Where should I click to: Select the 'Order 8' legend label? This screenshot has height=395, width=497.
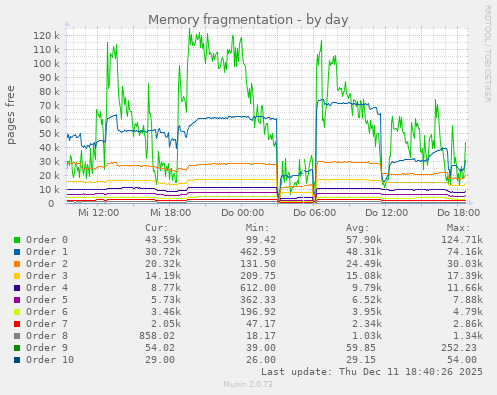click(x=47, y=336)
